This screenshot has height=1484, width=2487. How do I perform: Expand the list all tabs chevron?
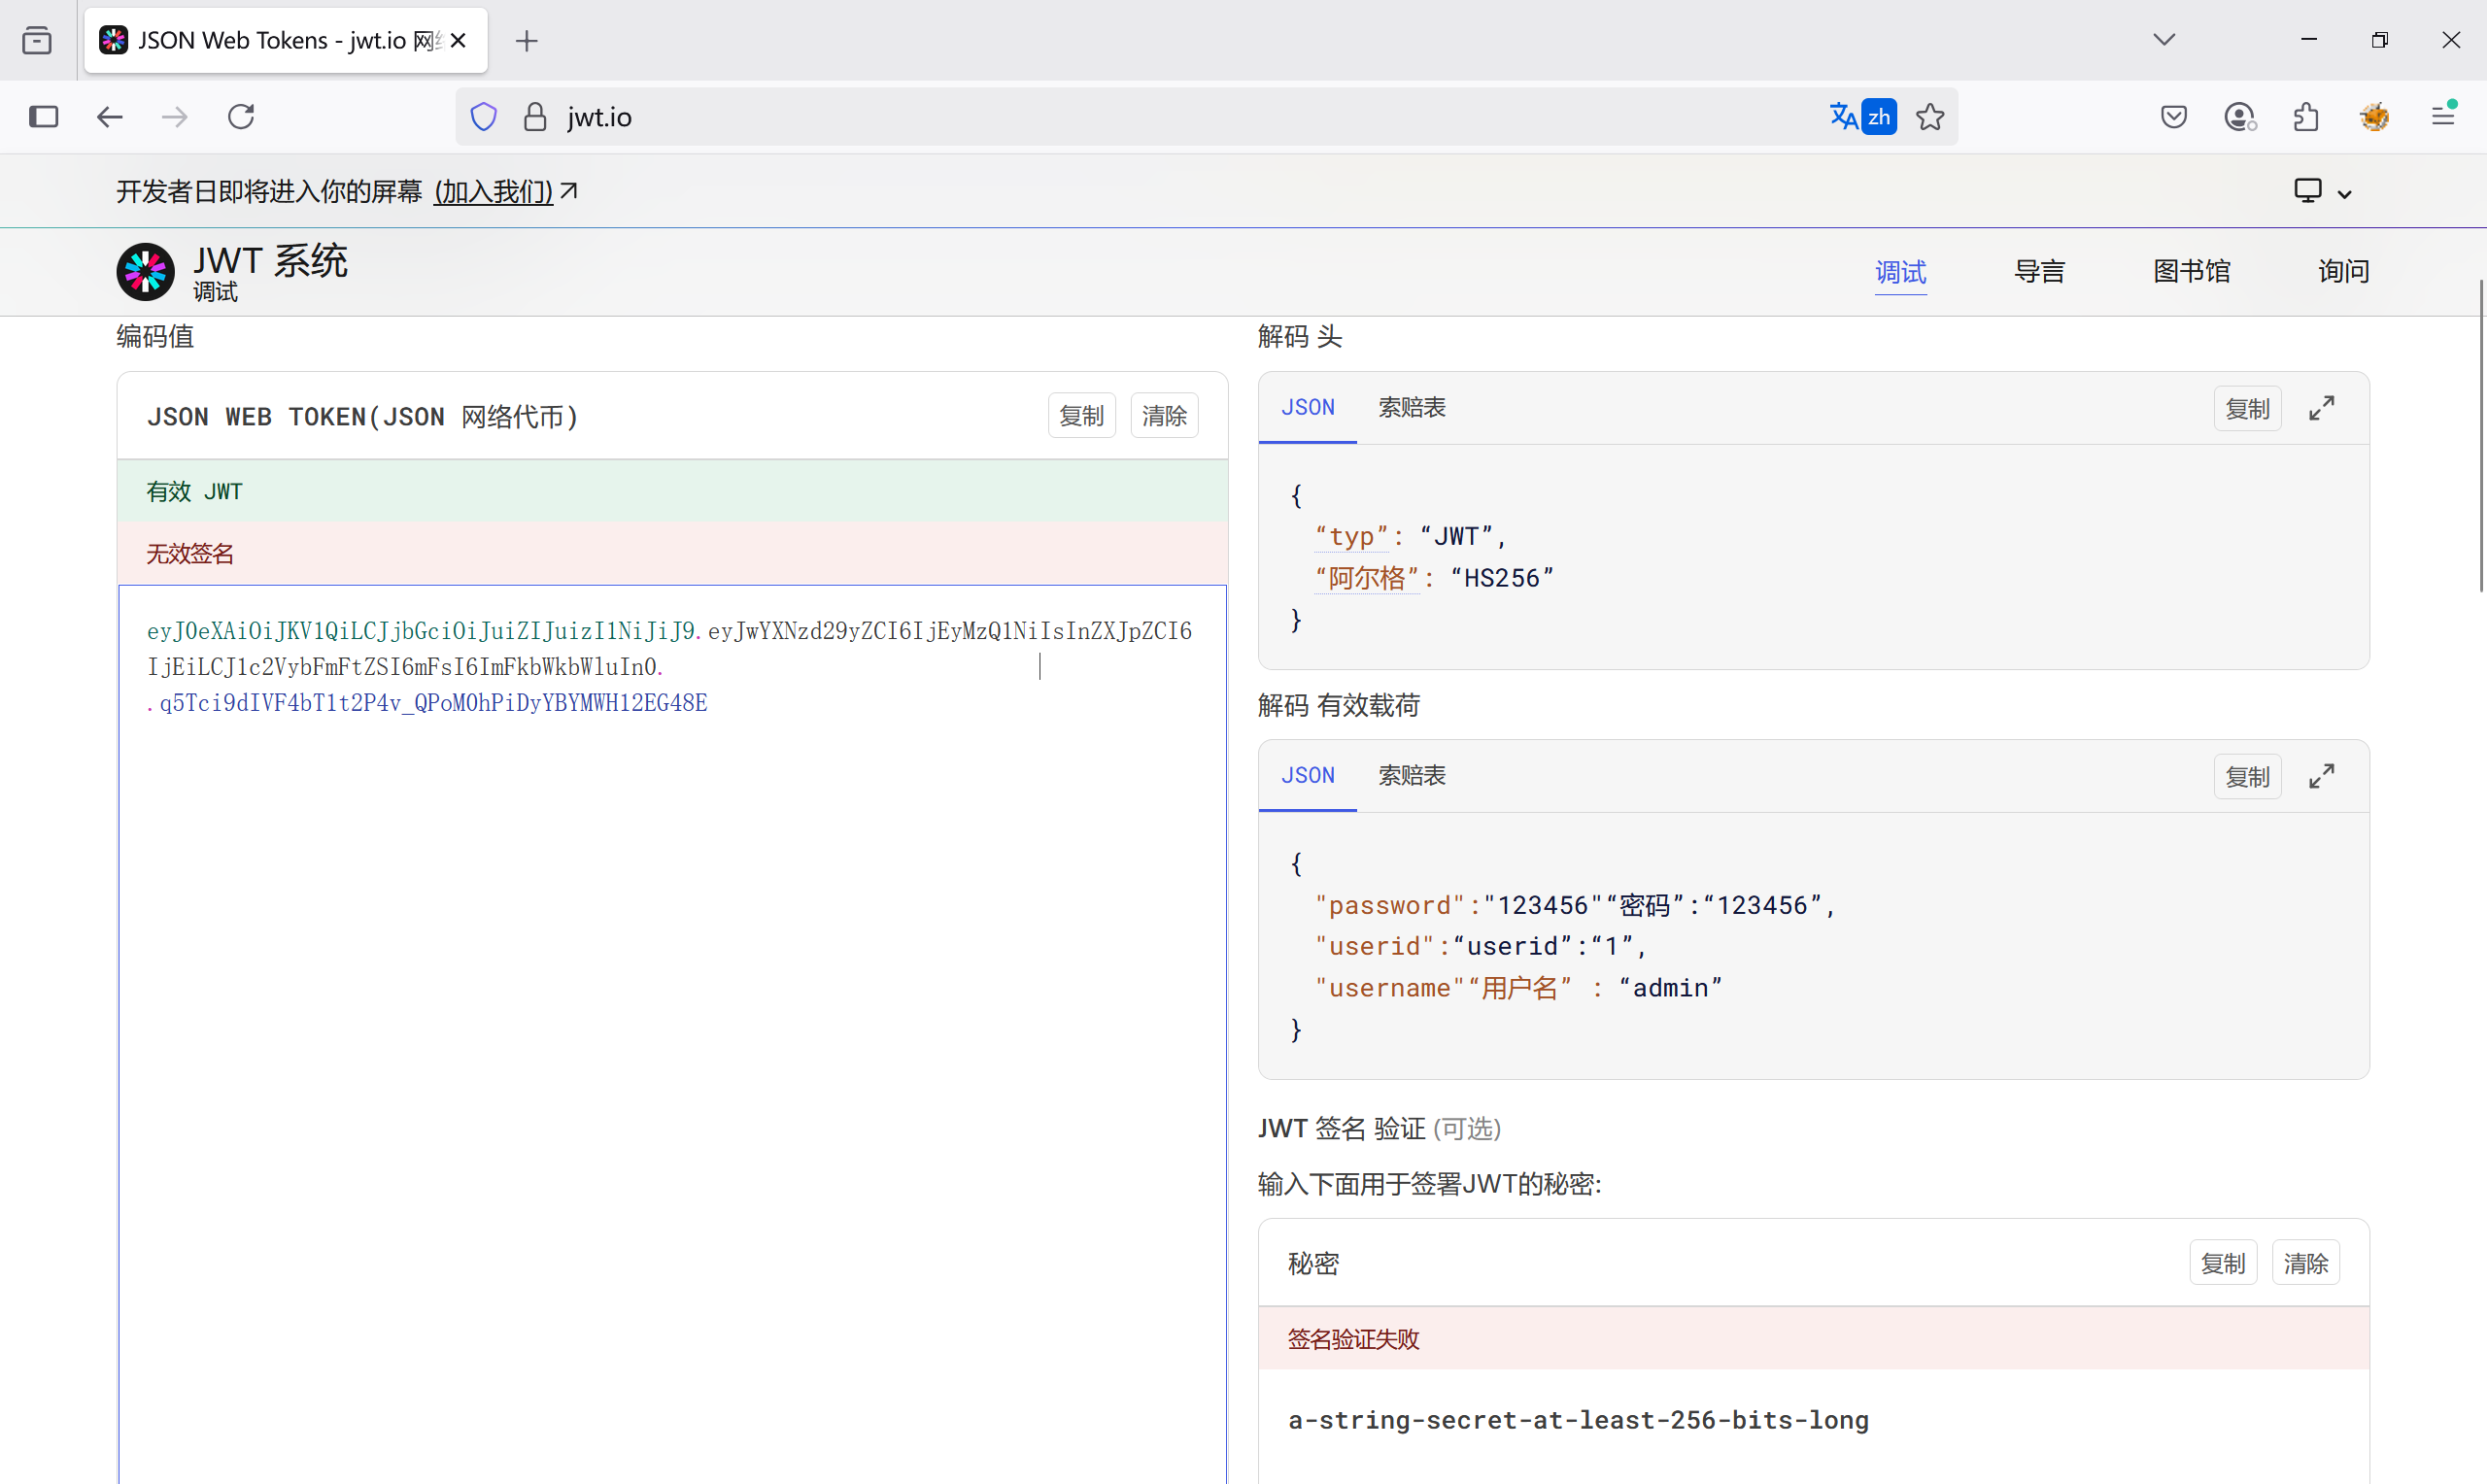click(2164, 40)
